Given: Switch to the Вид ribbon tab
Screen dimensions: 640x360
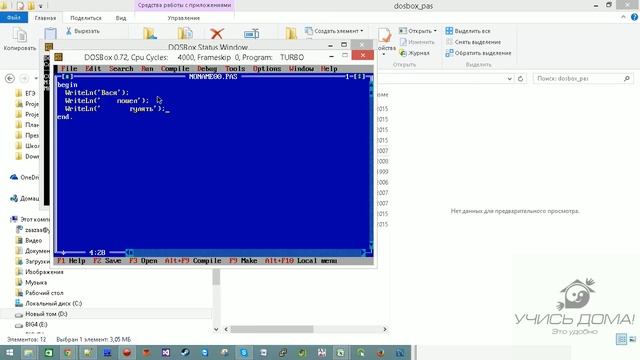Looking at the screenshot, I should coord(121,18).
